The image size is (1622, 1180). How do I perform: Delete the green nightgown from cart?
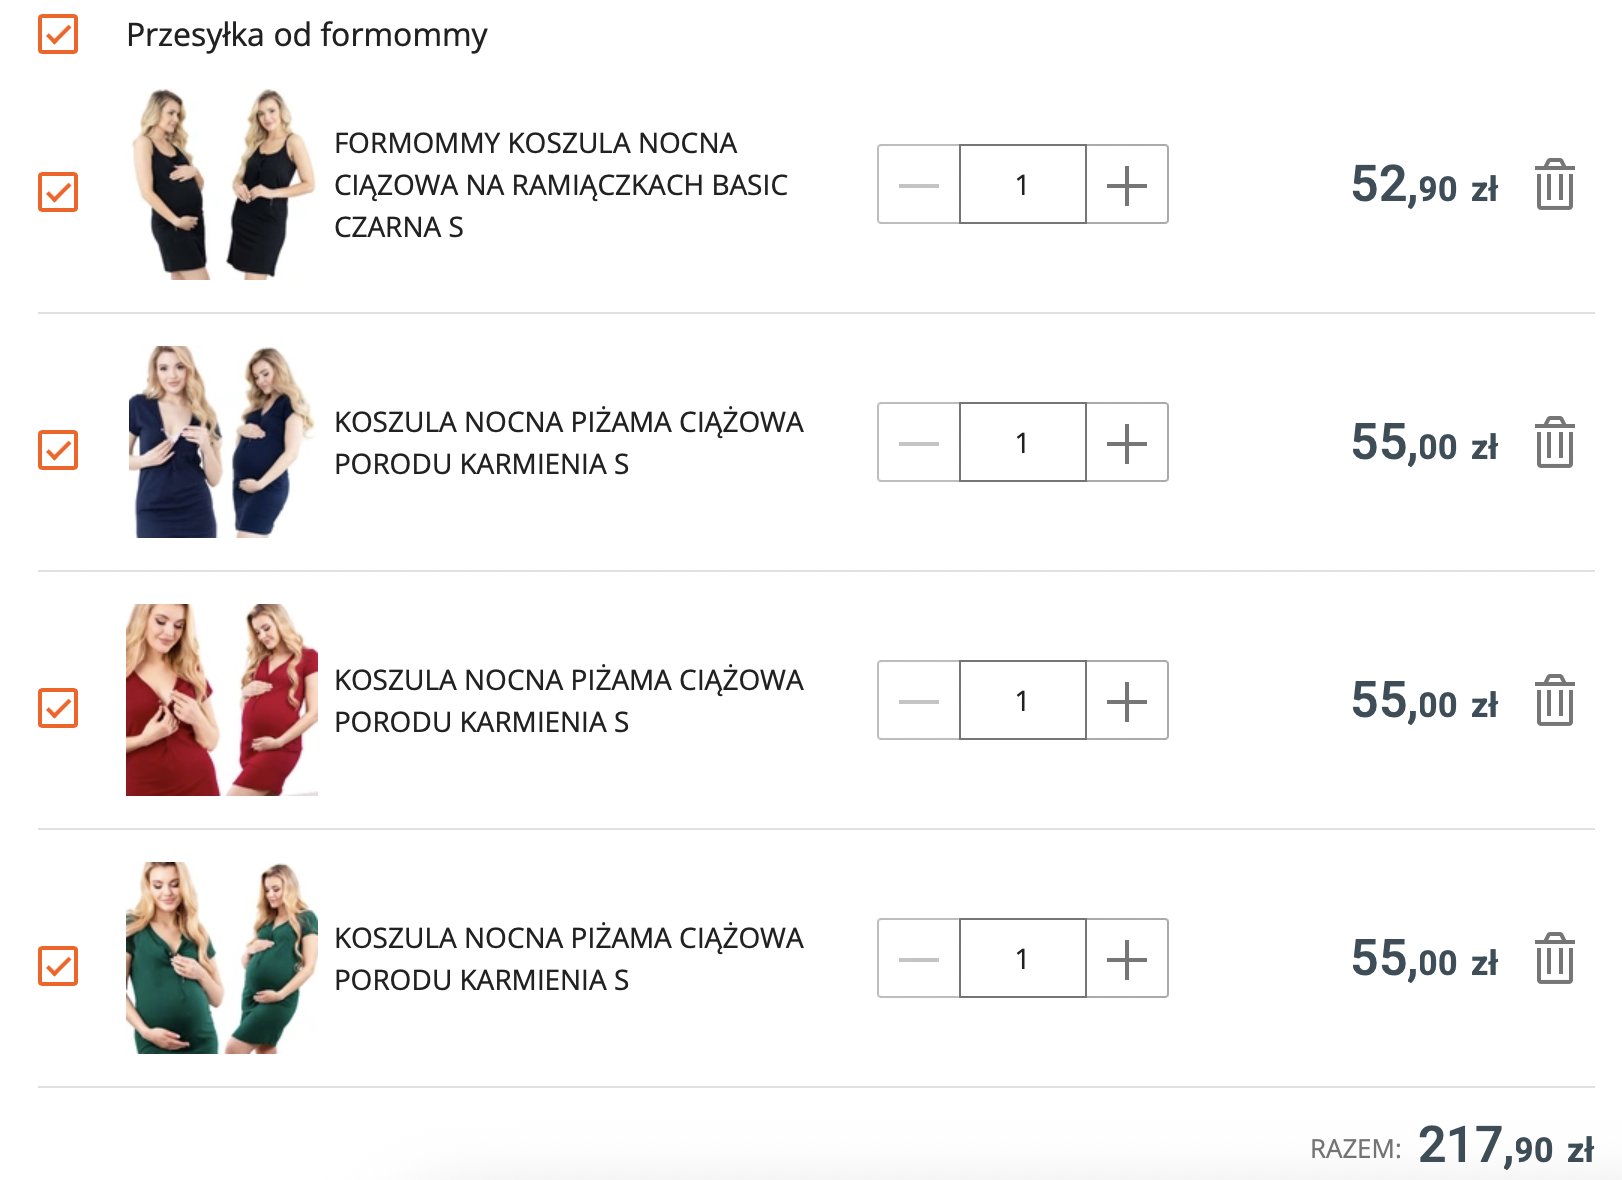[x=1554, y=959]
